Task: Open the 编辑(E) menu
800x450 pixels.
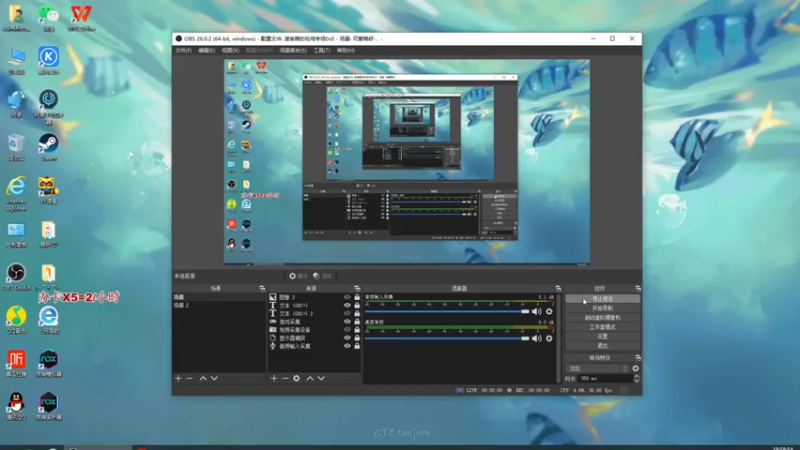Action: click(x=206, y=51)
